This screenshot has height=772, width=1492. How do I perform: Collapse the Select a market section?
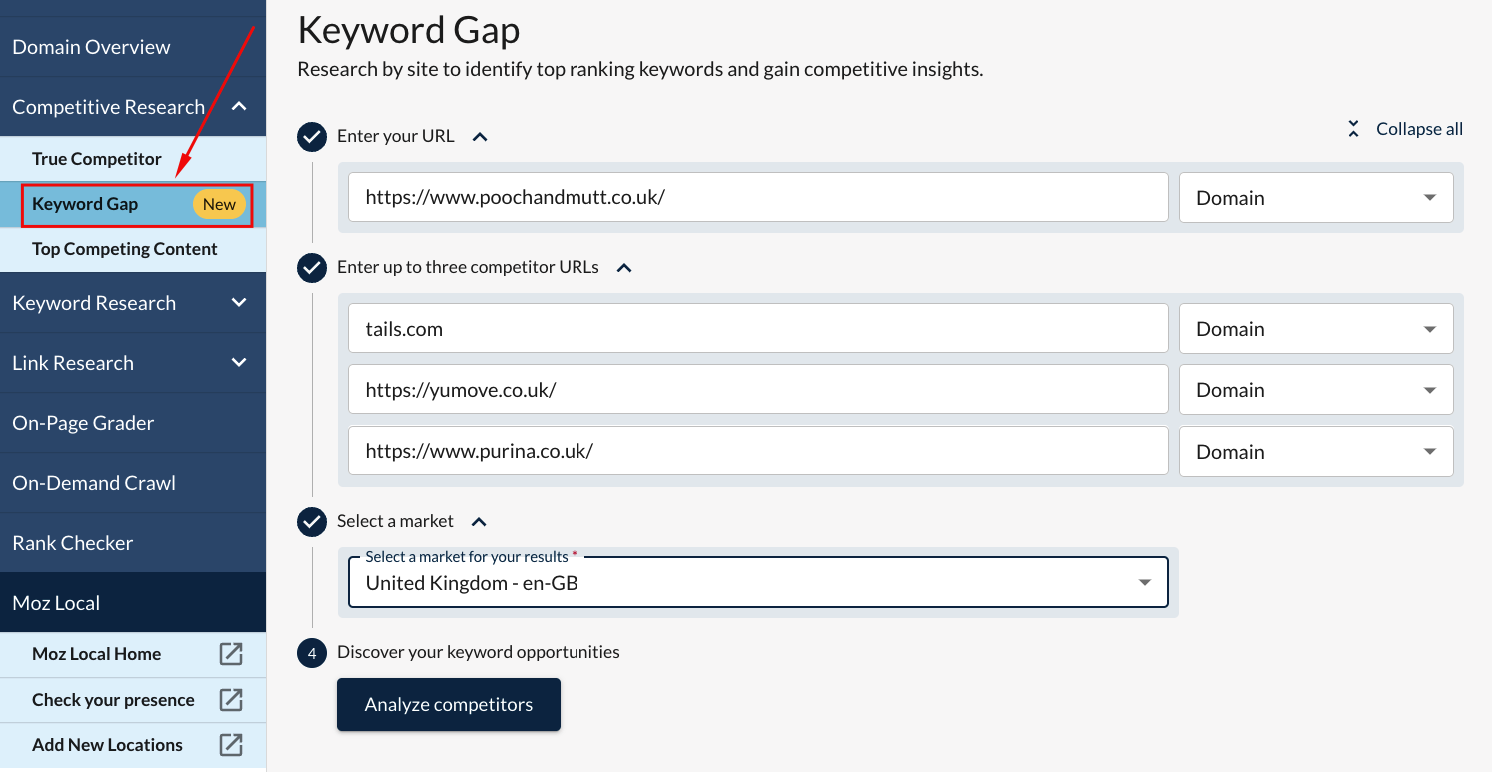[x=479, y=522]
